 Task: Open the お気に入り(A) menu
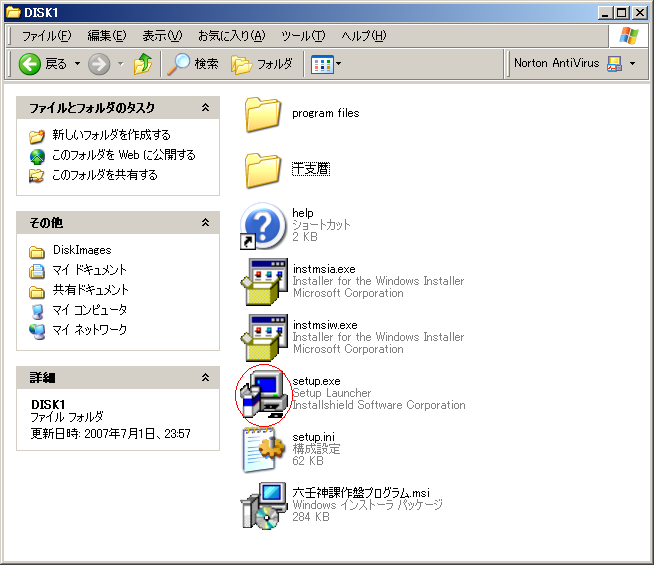tap(231, 36)
